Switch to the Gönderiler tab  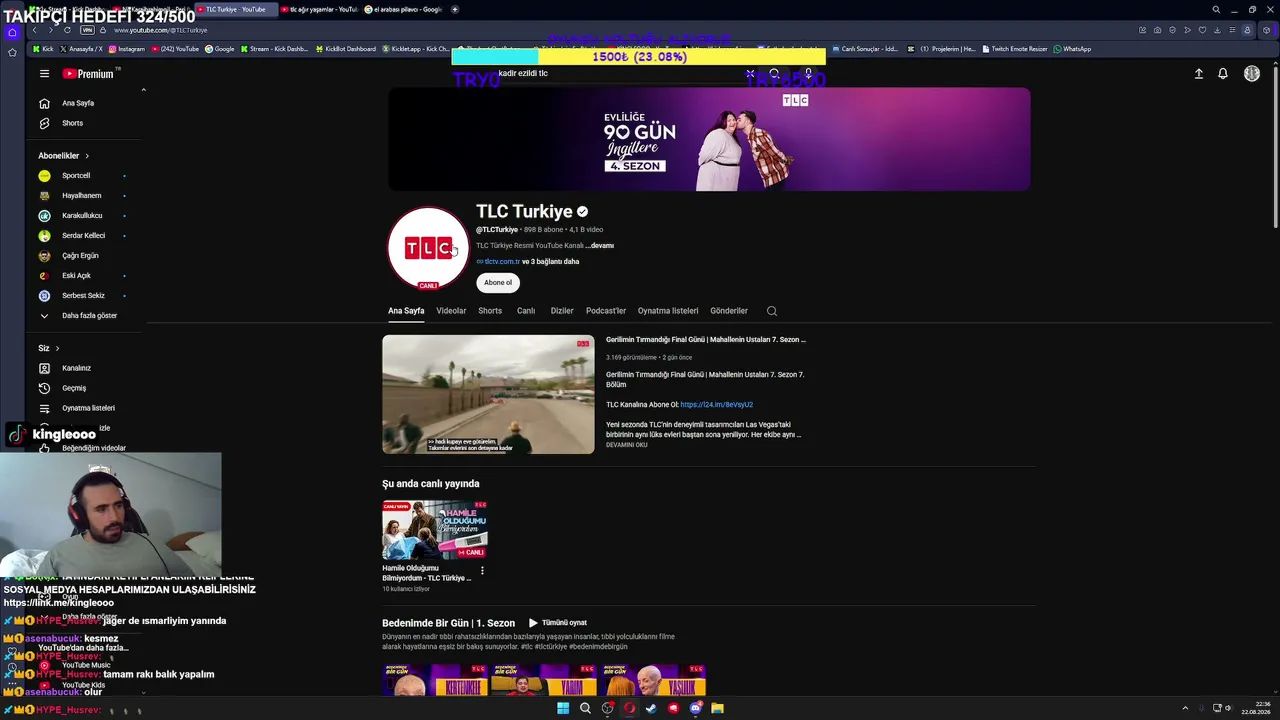[x=729, y=311]
